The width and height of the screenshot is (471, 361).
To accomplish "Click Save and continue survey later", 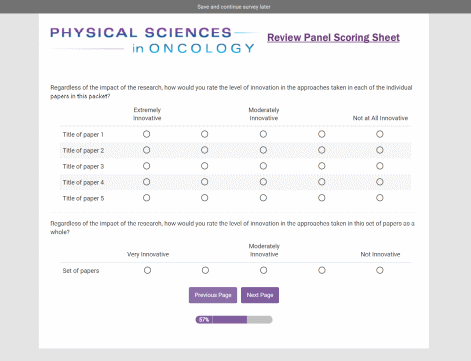I will (x=234, y=7).
